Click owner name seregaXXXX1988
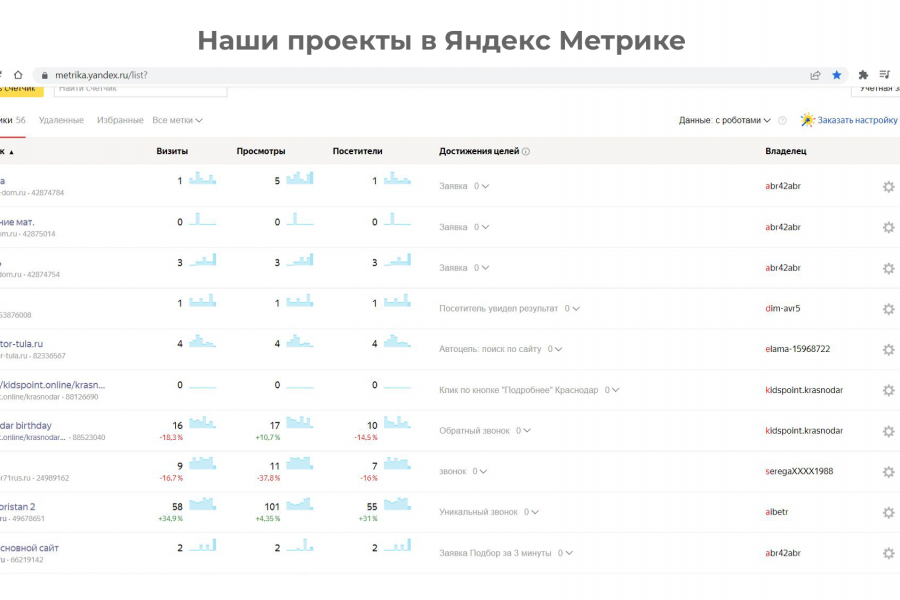This screenshot has width=900, height=600. (799, 471)
